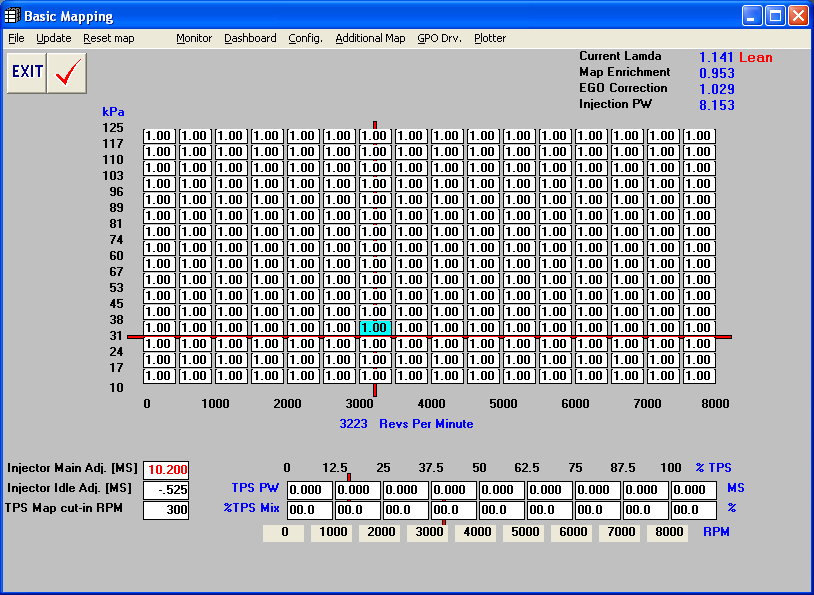
Task: Edit %TPS Mix field above beige 3000 RPM label
Action: (x=454, y=510)
